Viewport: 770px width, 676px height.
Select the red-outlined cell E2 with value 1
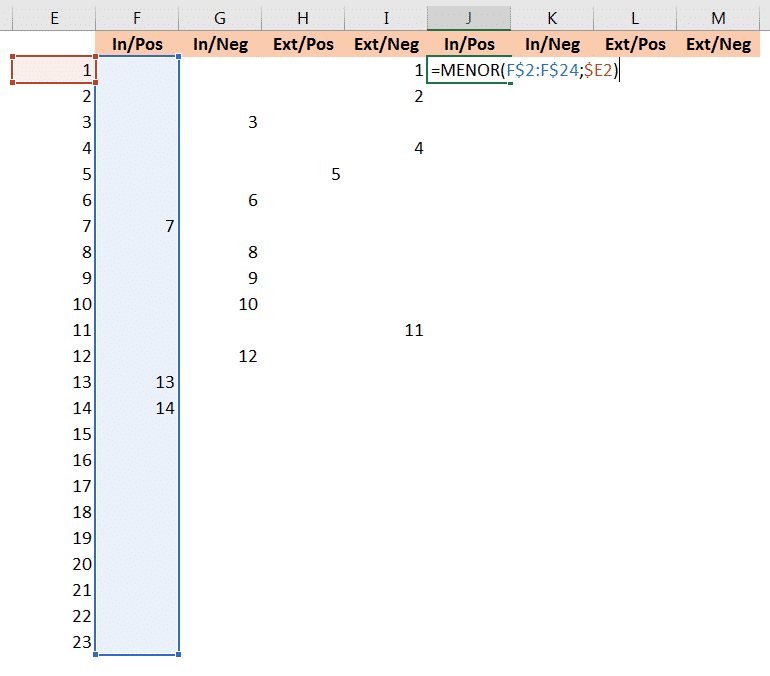pyautogui.click(x=54, y=70)
